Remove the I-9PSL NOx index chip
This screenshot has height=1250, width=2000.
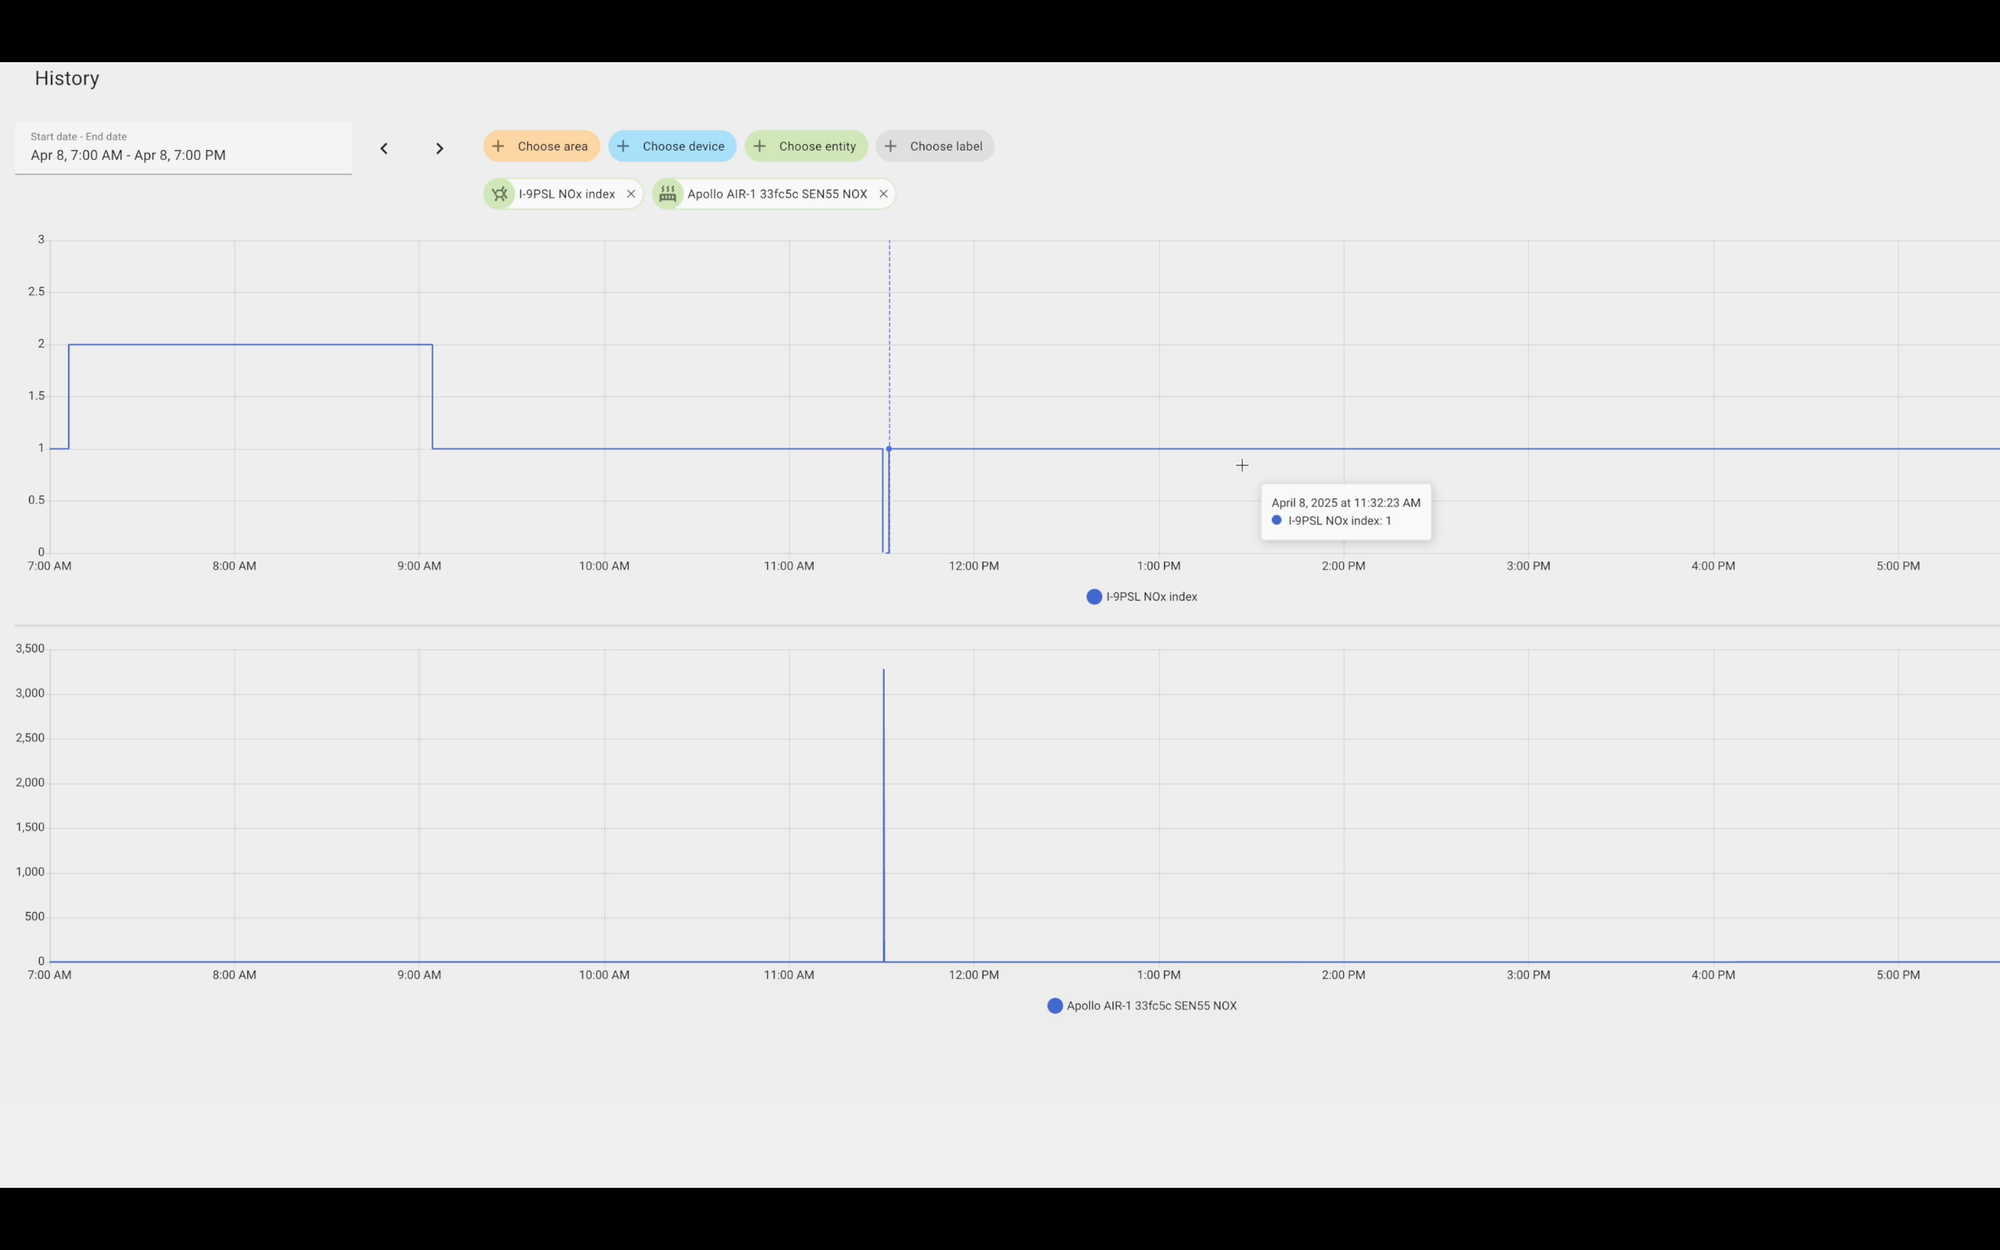[x=631, y=194]
